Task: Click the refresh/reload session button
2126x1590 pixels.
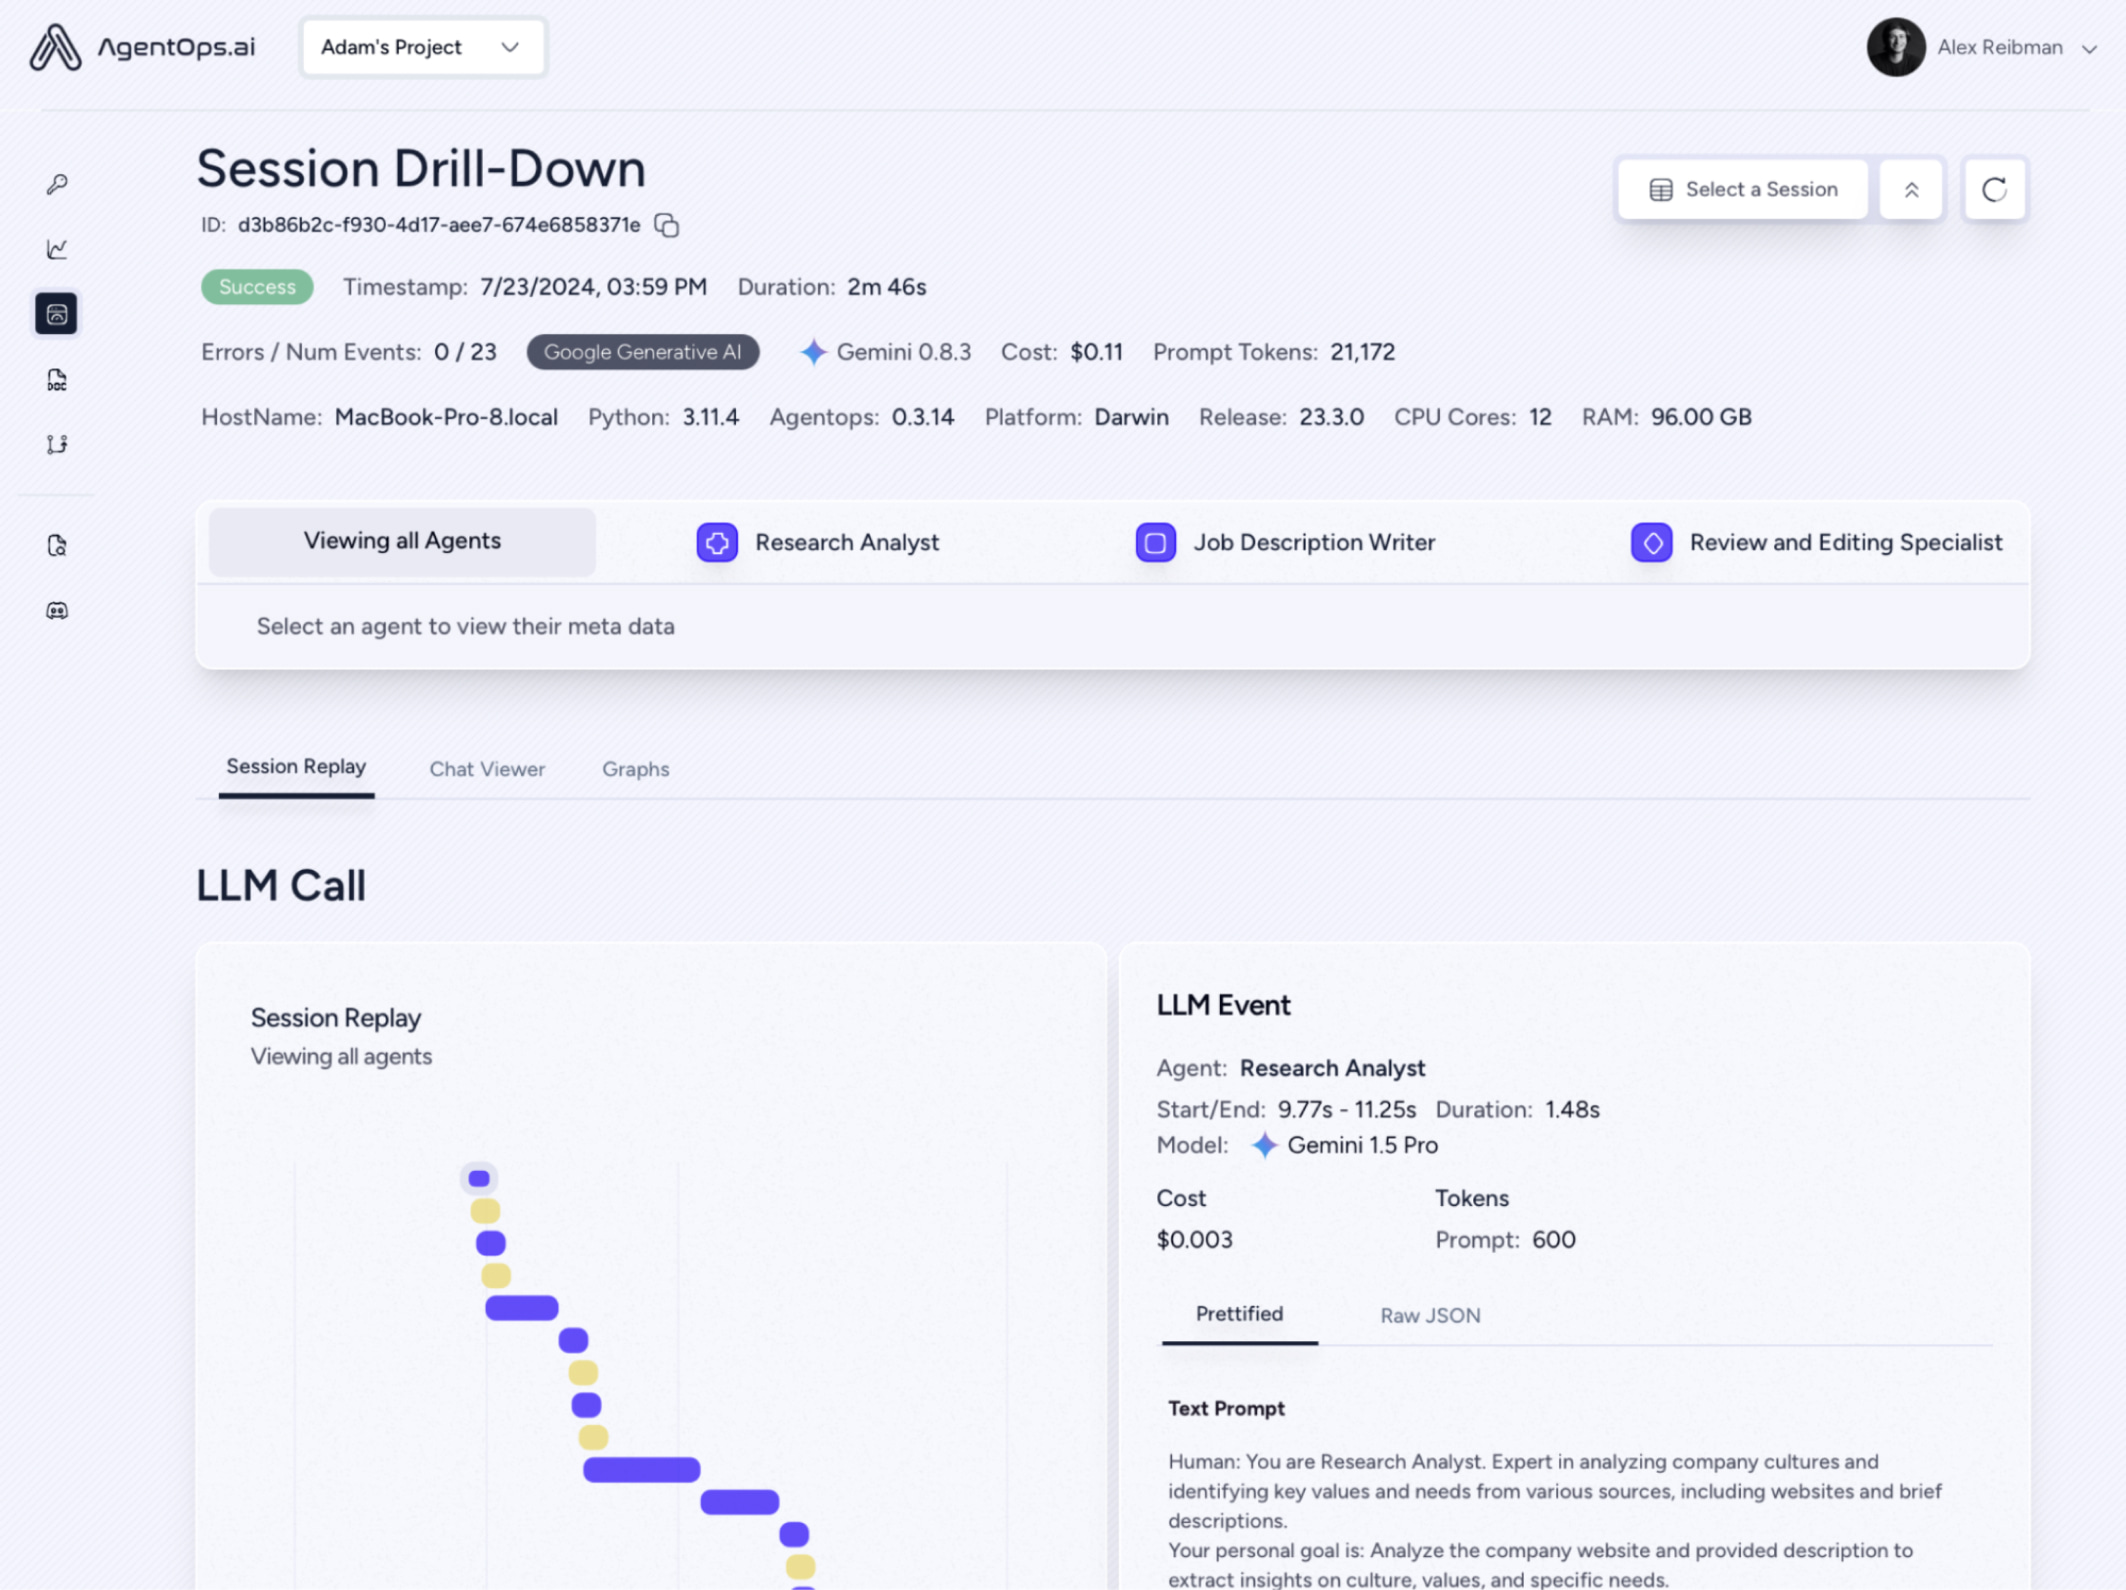Action: (x=1992, y=189)
